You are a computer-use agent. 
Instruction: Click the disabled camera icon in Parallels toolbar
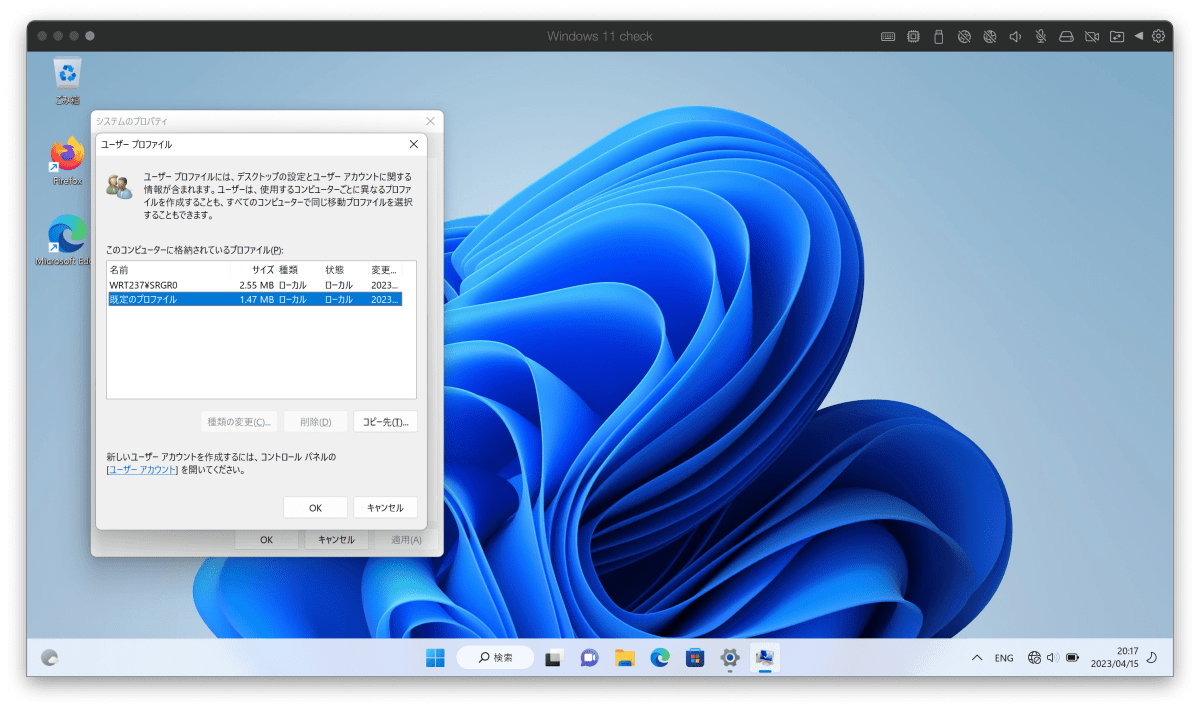(x=1092, y=36)
